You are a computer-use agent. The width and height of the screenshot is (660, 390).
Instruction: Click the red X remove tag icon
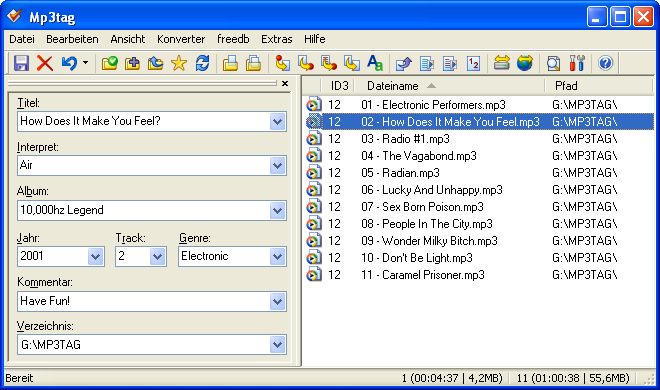pos(45,64)
